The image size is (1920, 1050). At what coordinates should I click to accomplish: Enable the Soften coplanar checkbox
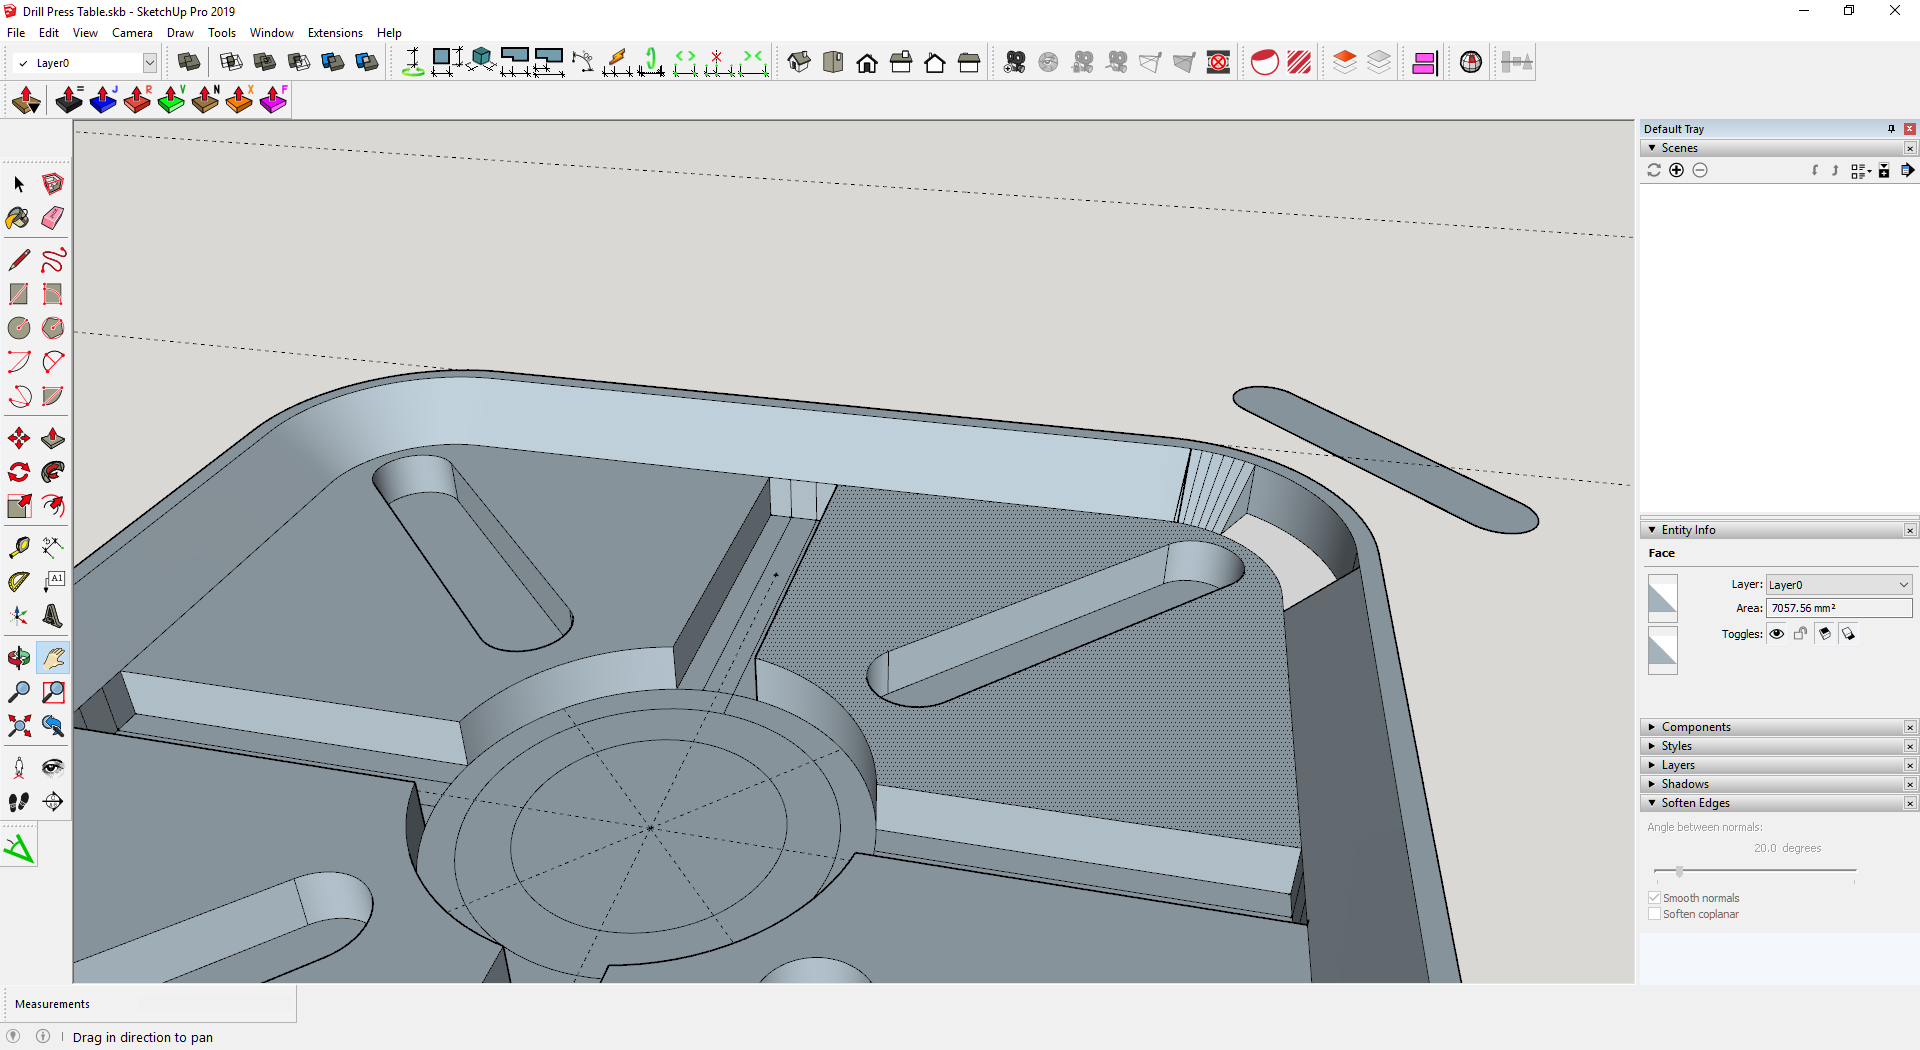[1654, 914]
